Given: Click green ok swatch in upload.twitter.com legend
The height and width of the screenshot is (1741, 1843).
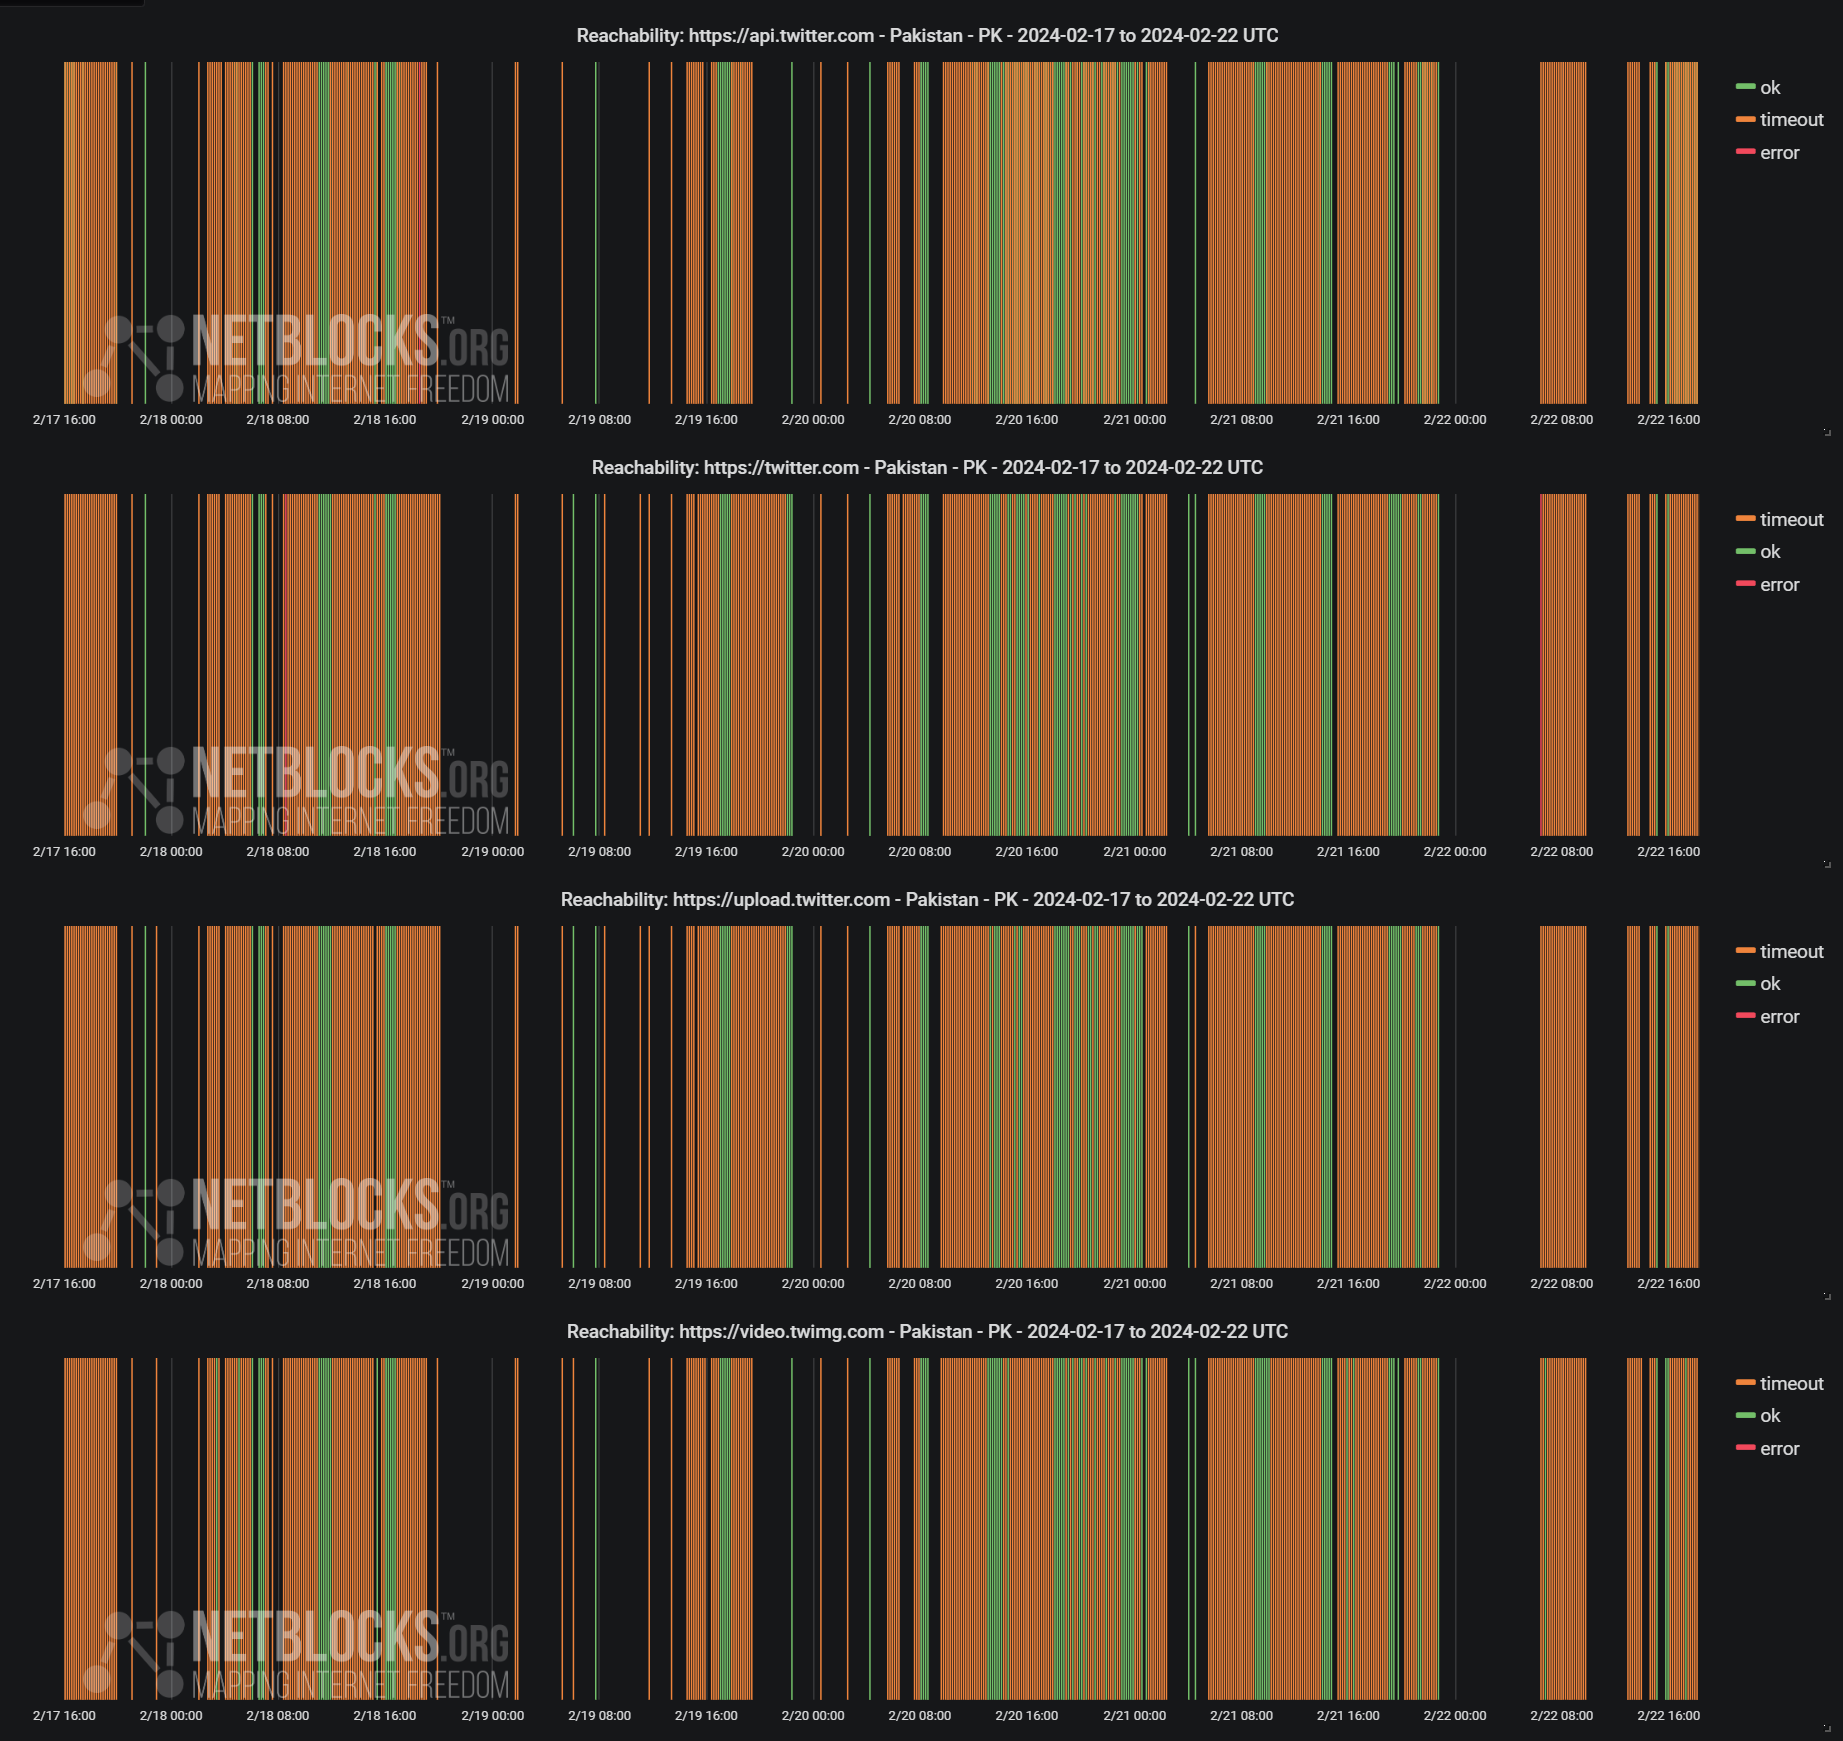Looking at the screenshot, I should pyautogui.click(x=1745, y=983).
